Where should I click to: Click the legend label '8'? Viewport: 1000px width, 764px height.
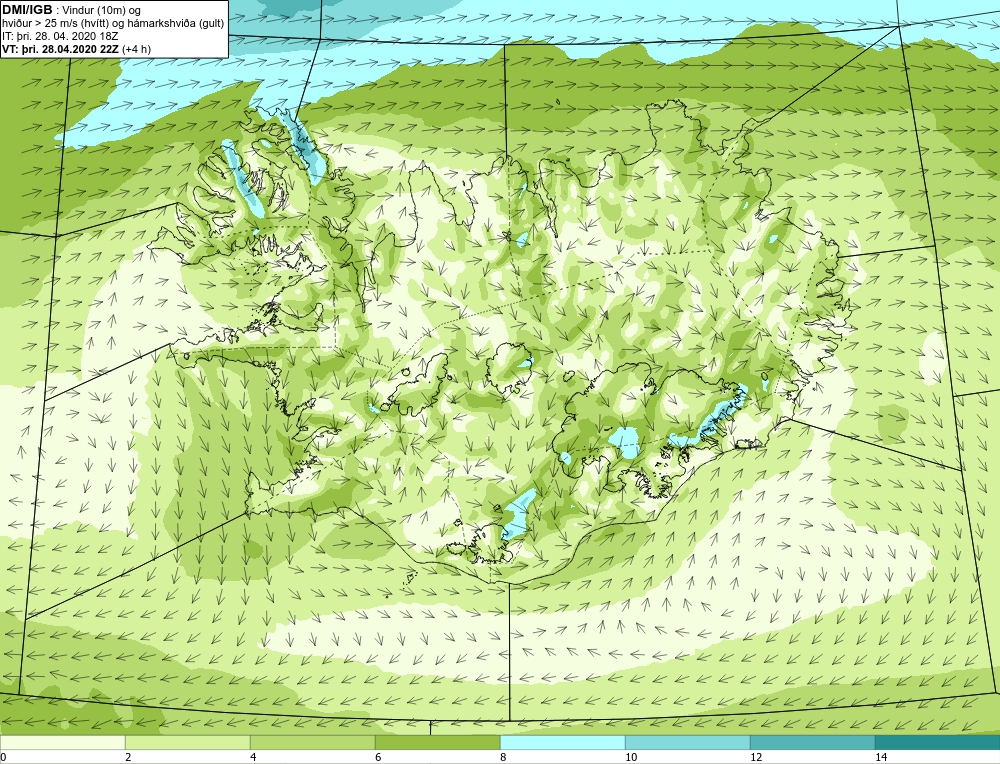503,757
